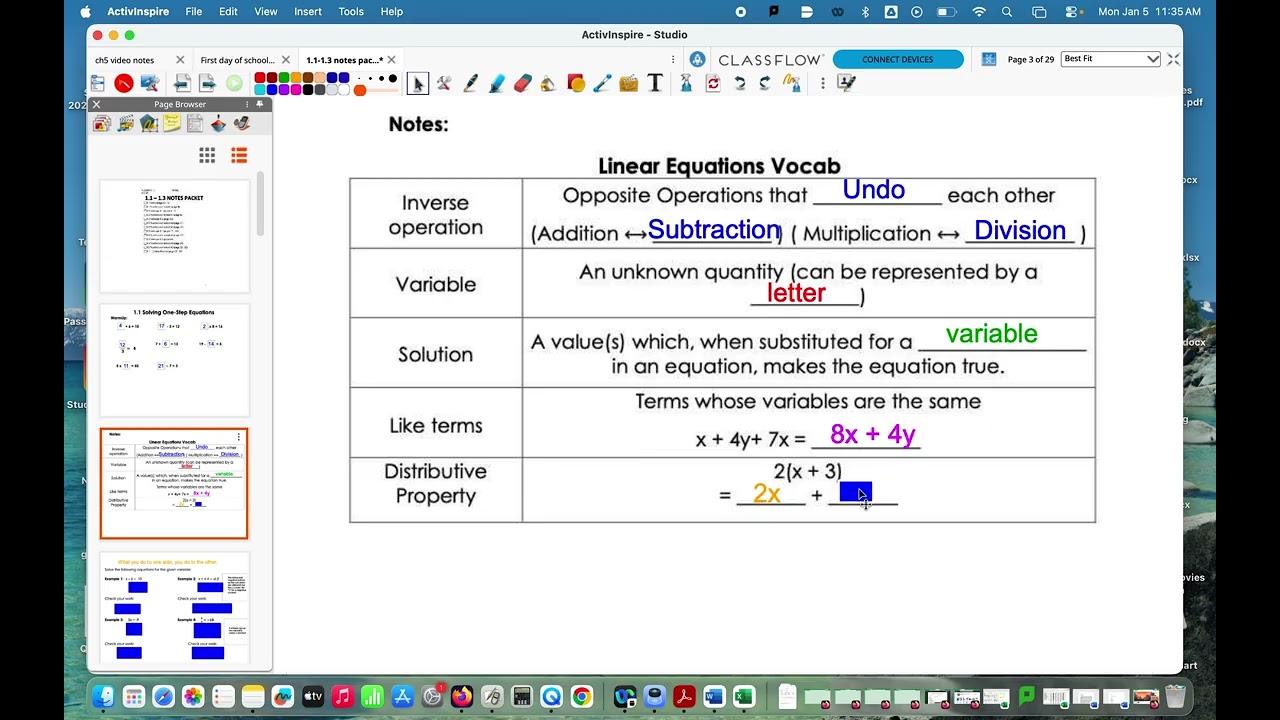Close the Page Browser panel
The height and width of the screenshot is (720, 1280).
click(x=96, y=104)
